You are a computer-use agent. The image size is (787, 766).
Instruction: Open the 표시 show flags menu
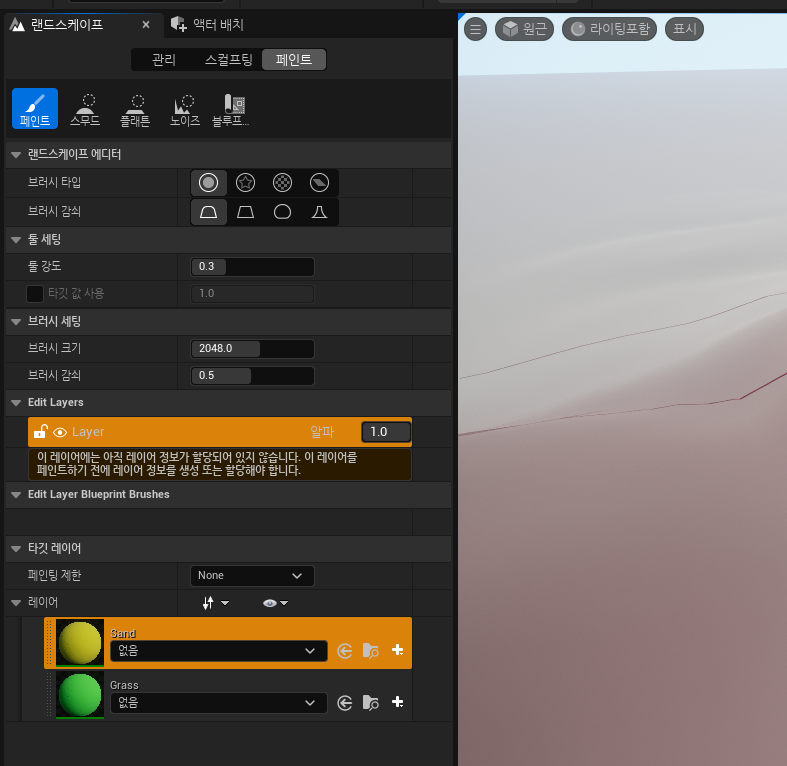point(684,29)
